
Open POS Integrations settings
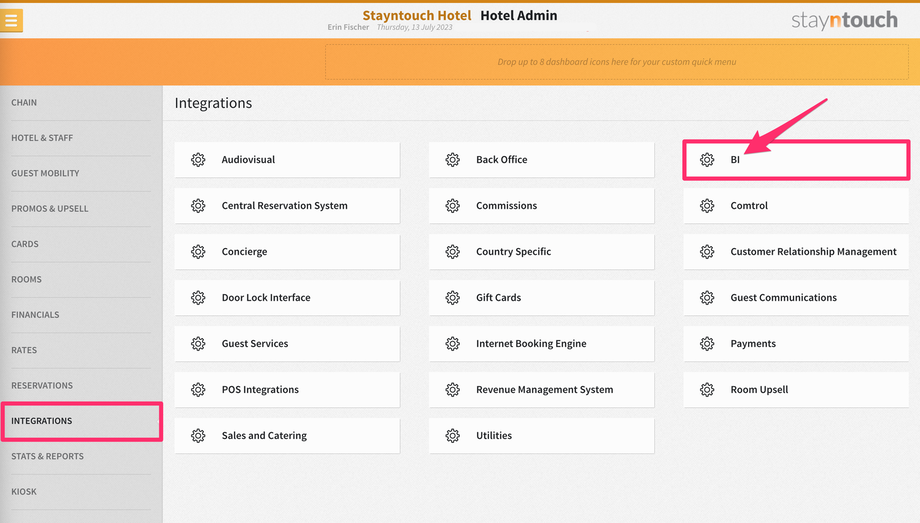pos(287,390)
